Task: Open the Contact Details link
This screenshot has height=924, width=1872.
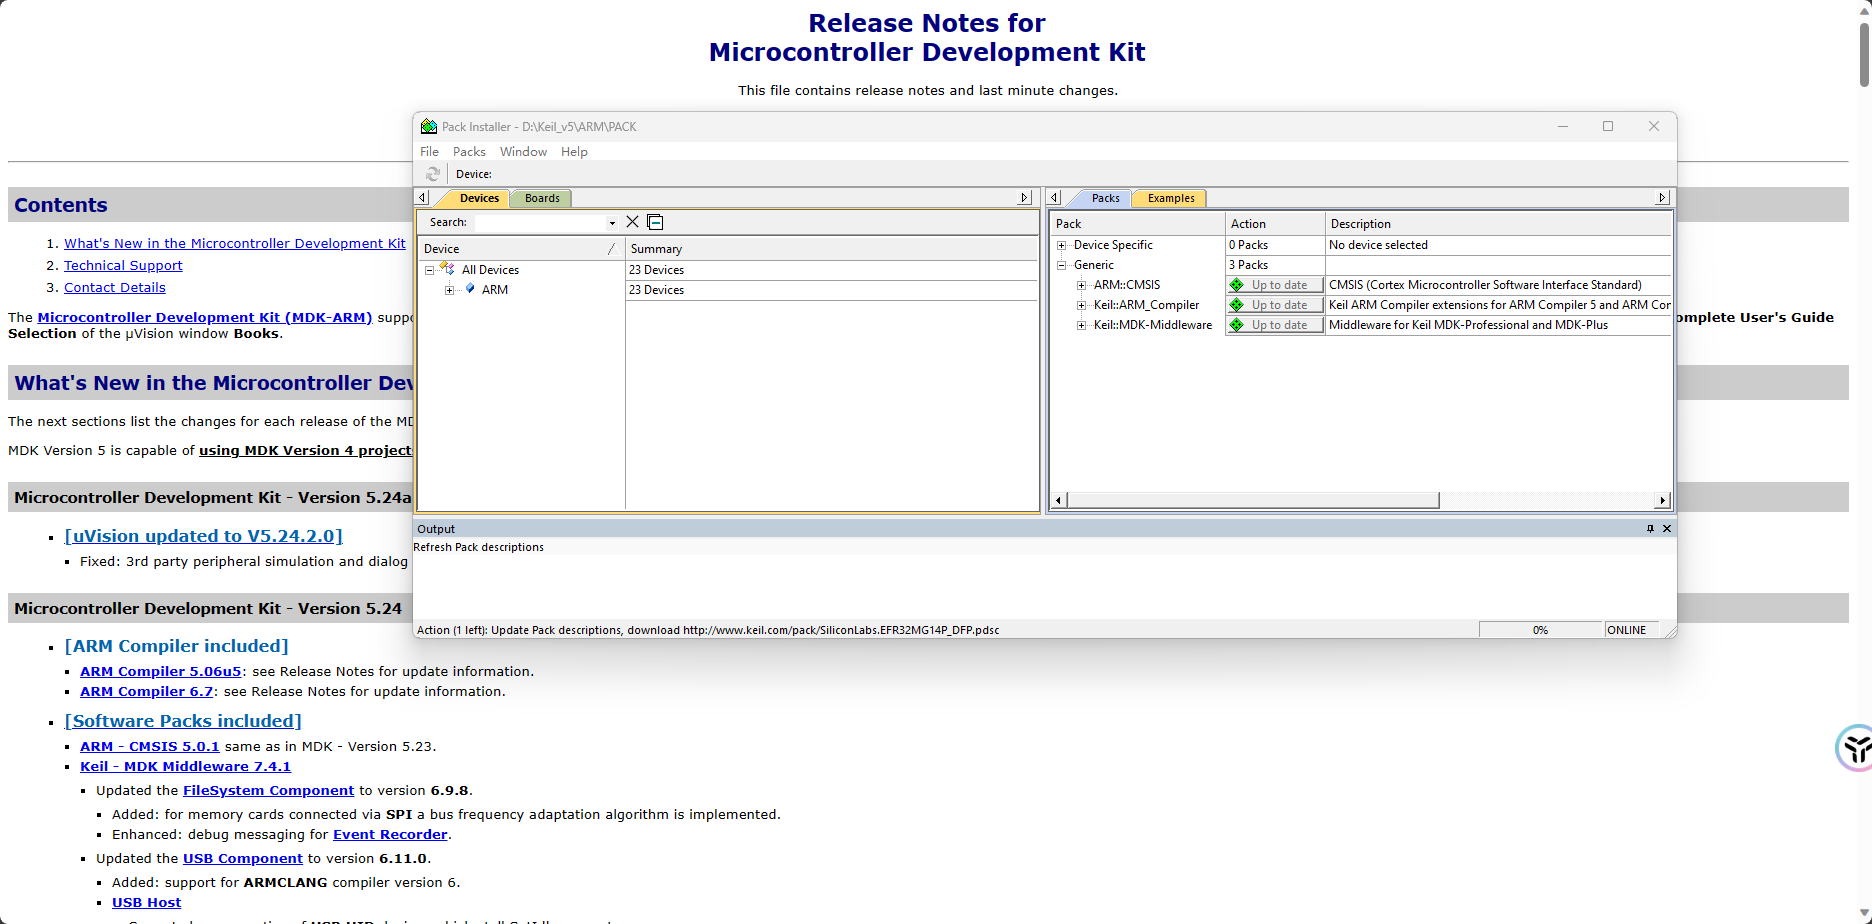Action: tap(115, 287)
